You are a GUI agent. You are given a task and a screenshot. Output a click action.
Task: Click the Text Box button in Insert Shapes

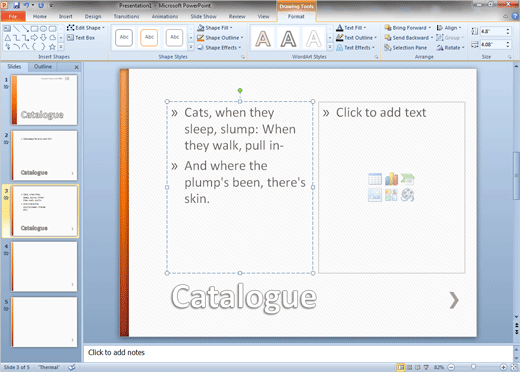(81, 38)
